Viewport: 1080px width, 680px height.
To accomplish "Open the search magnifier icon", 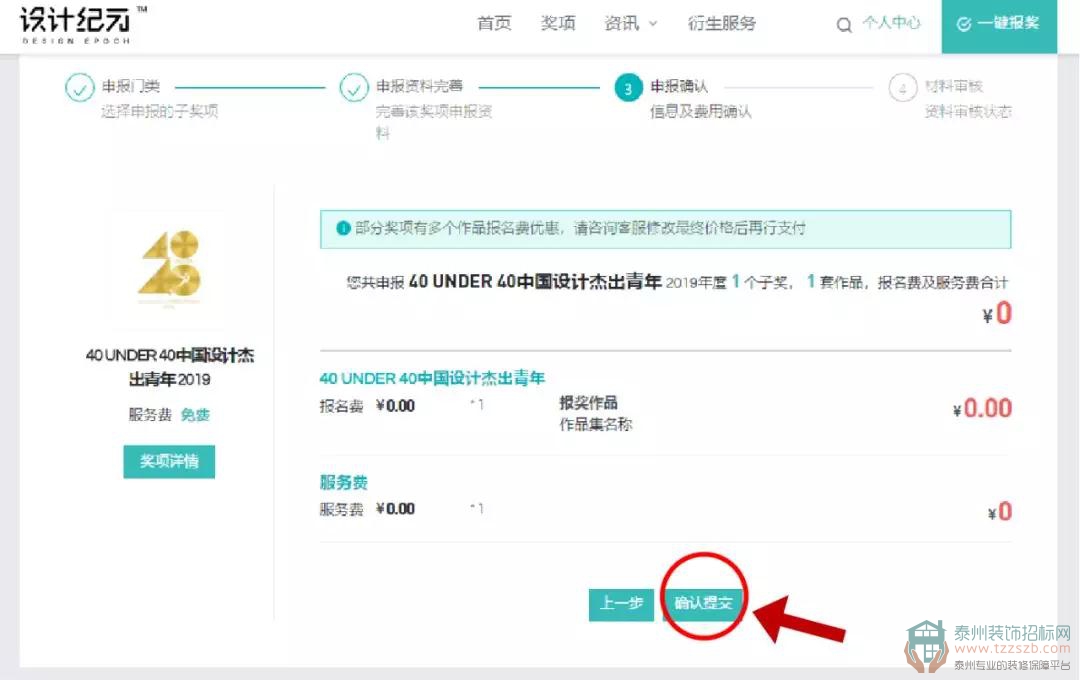I will pos(844,25).
